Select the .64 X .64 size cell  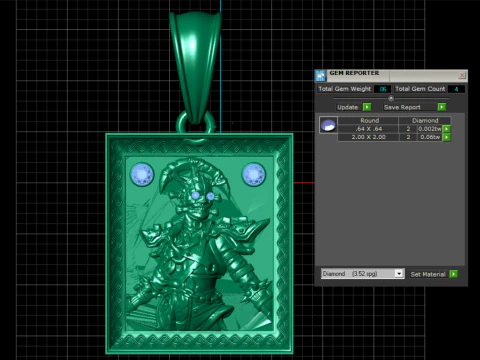[x=368, y=129]
